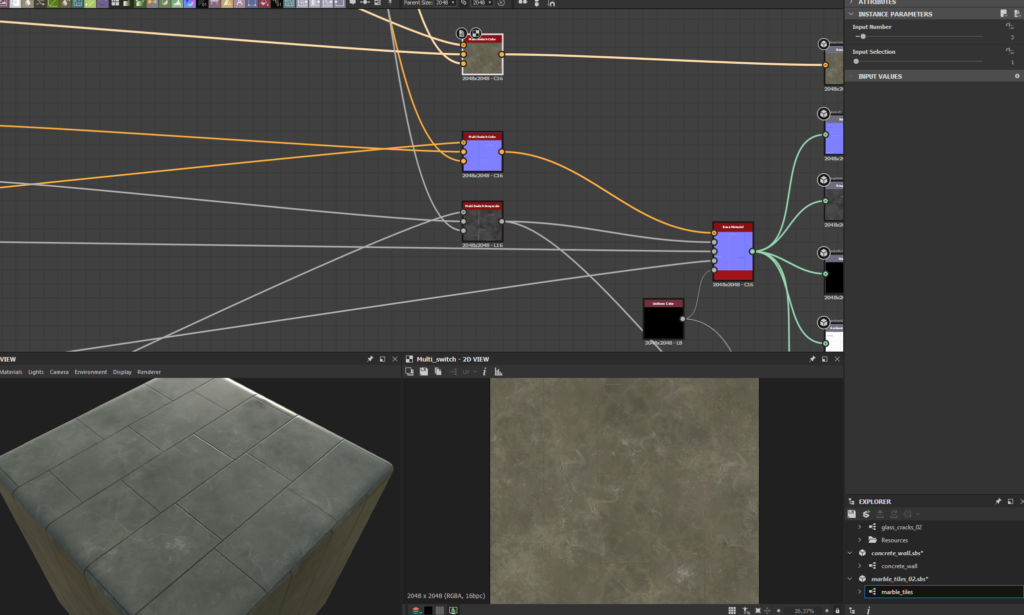Select glass_cracks_02 in Explorer
The height and width of the screenshot is (615, 1024).
pyautogui.click(x=901, y=527)
